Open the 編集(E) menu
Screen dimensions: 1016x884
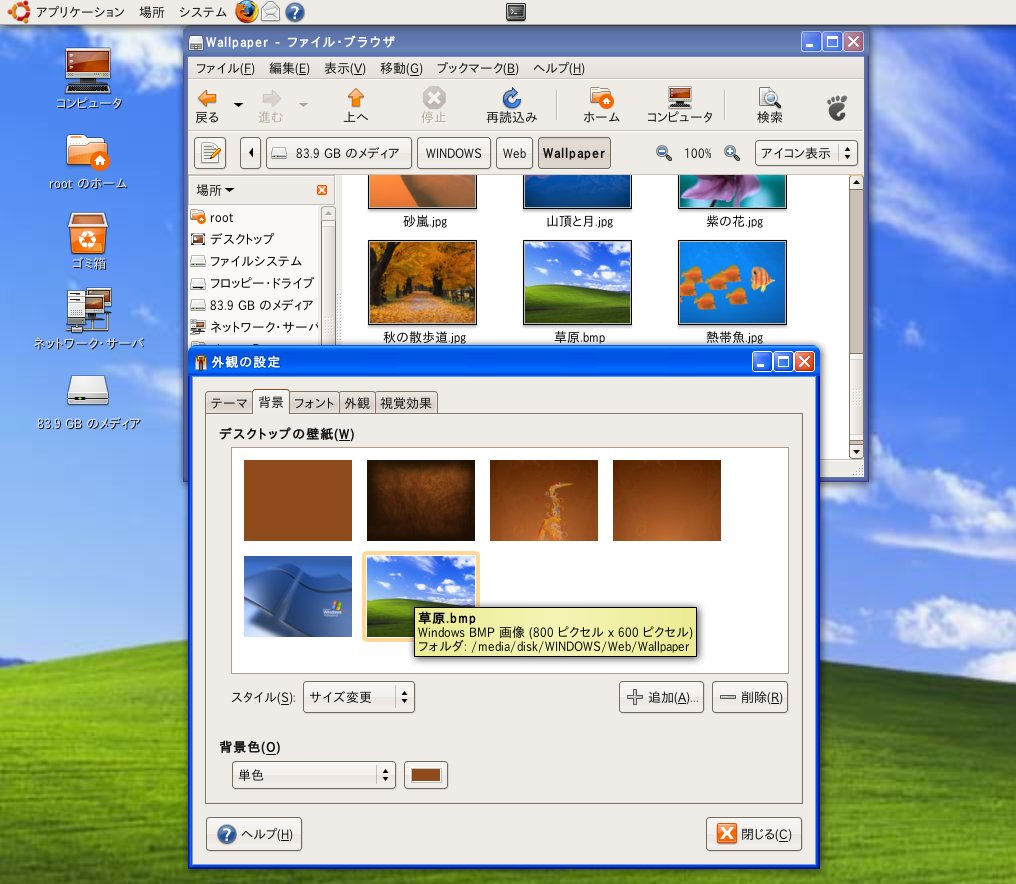click(289, 68)
